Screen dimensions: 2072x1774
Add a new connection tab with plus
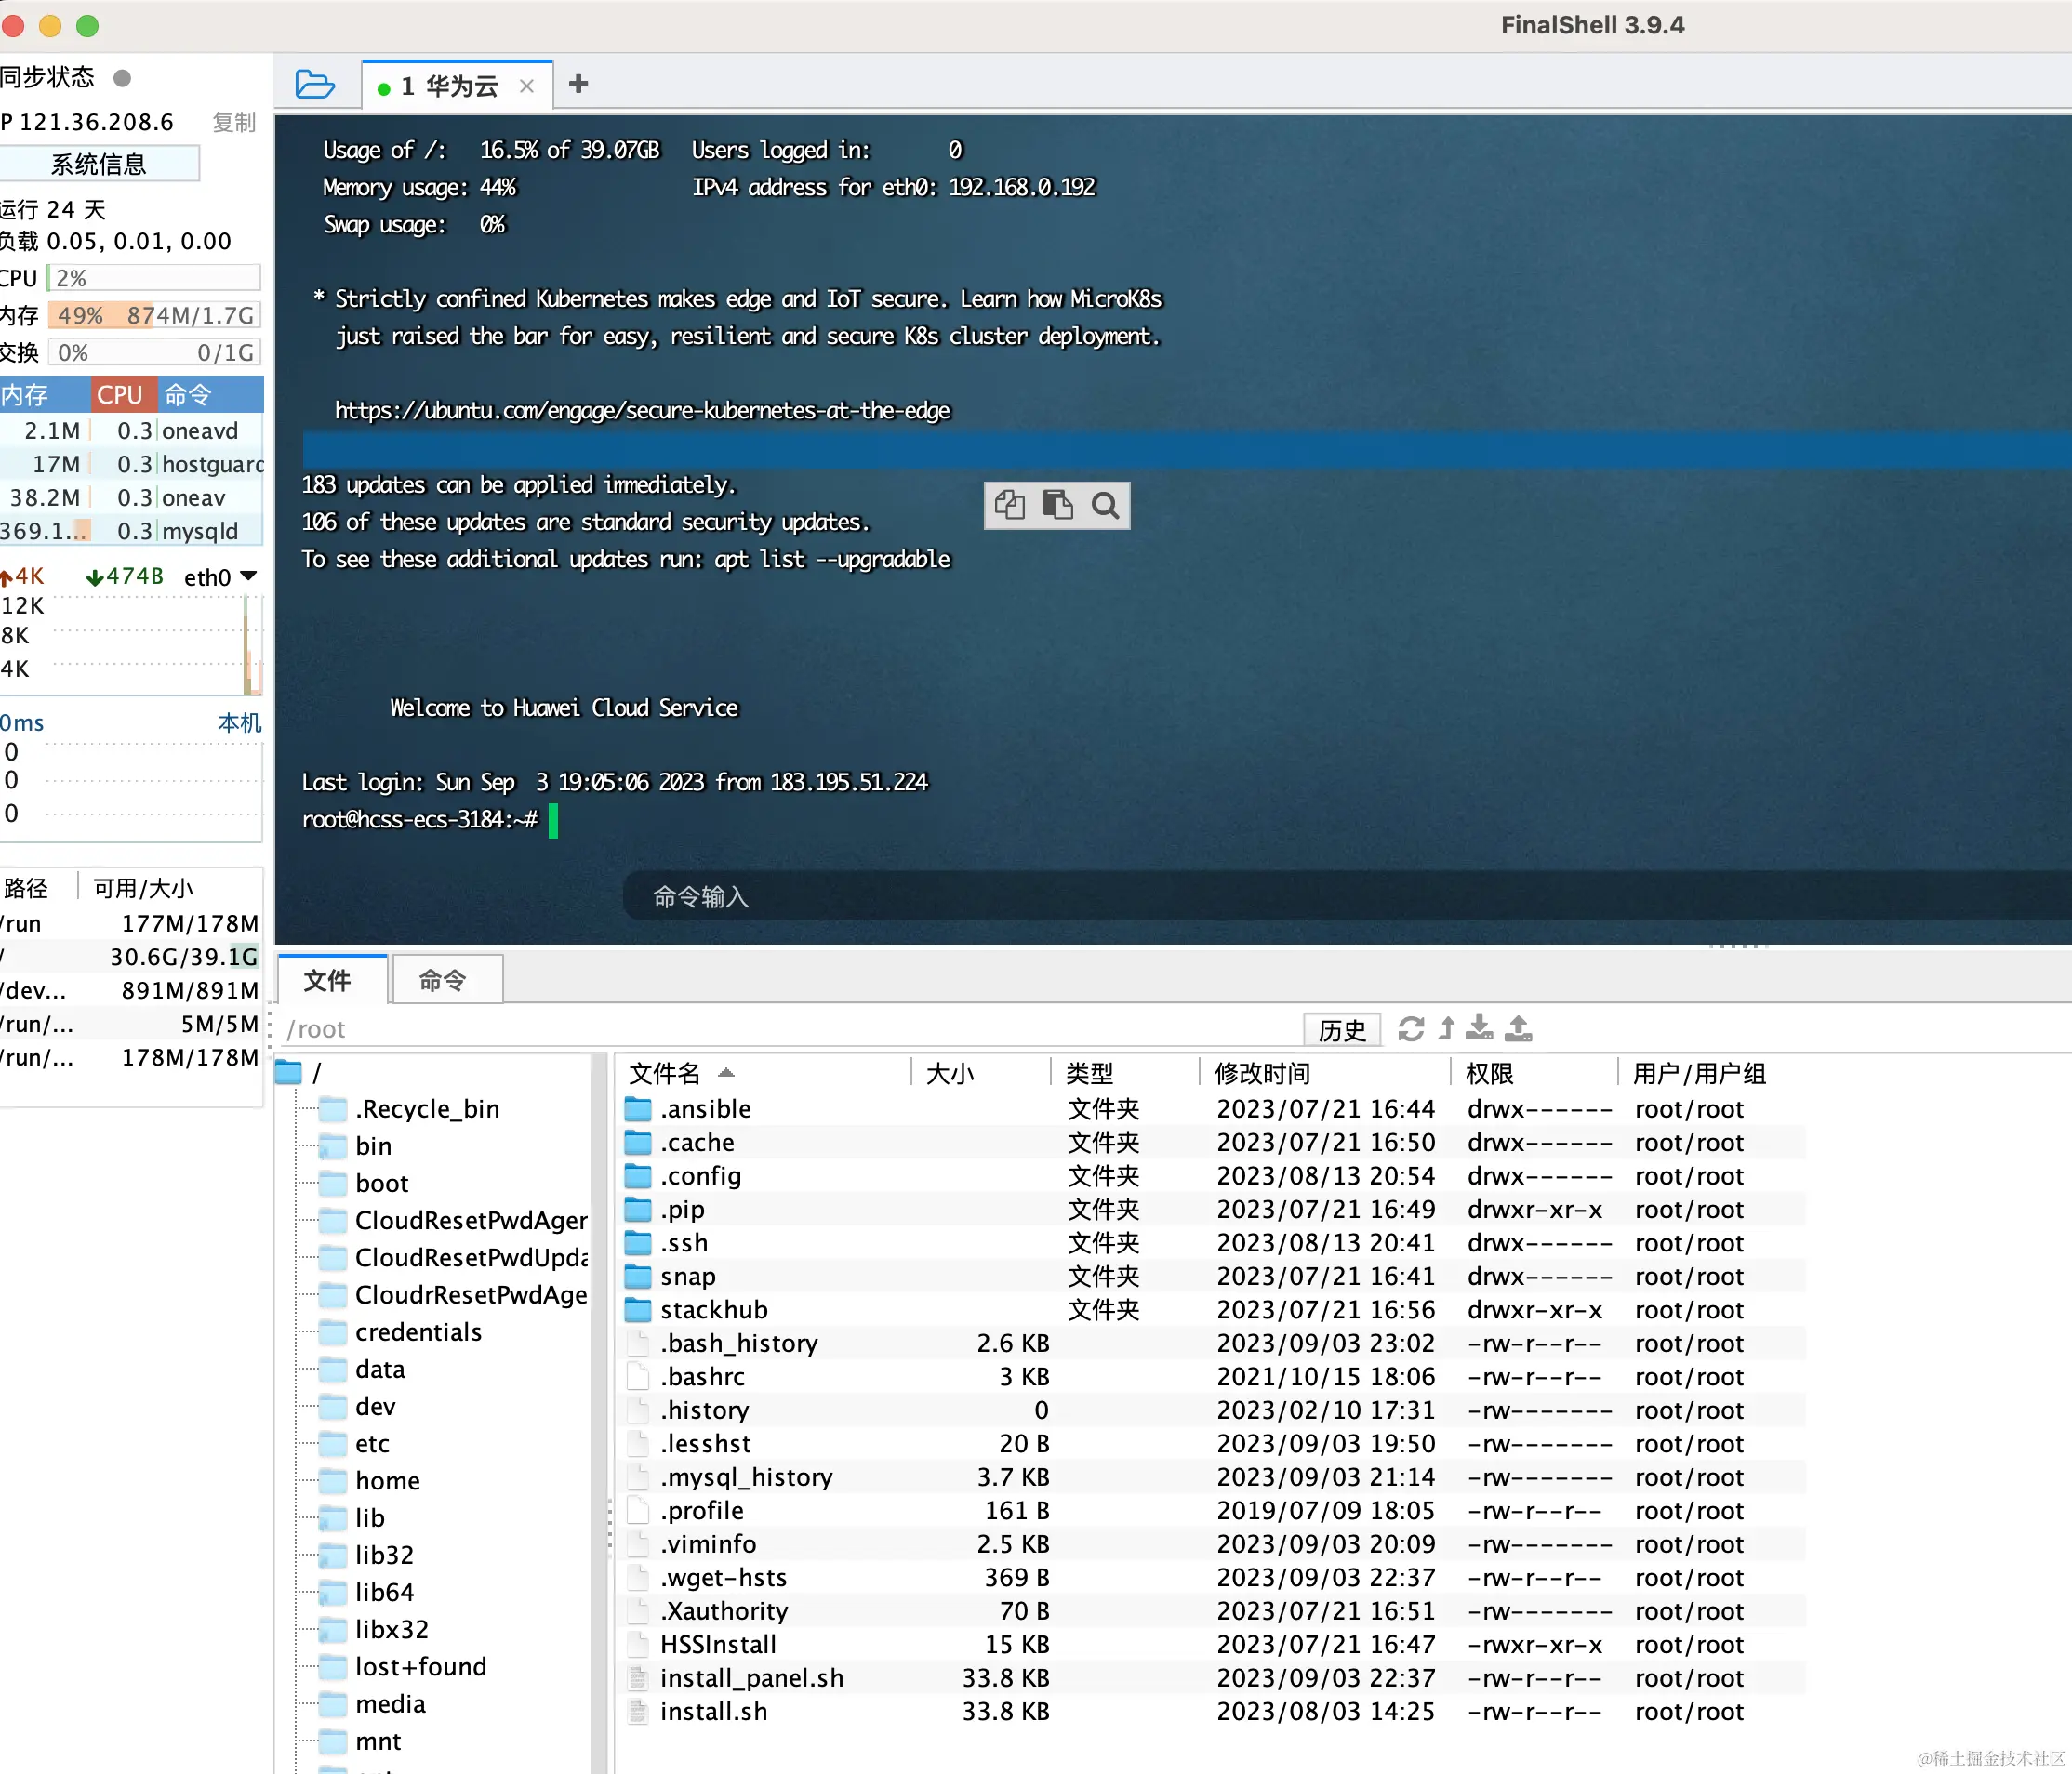coord(578,84)
